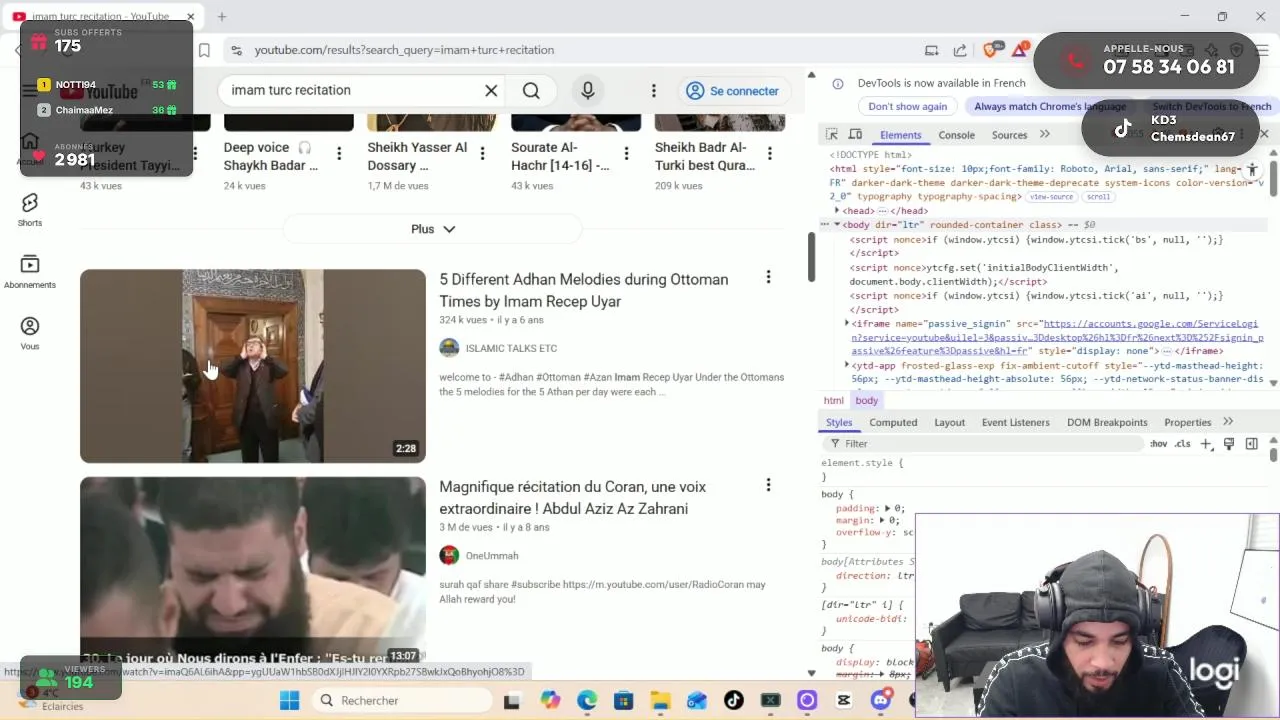Click the page vertical scrollbar thumb

[811, 257]
